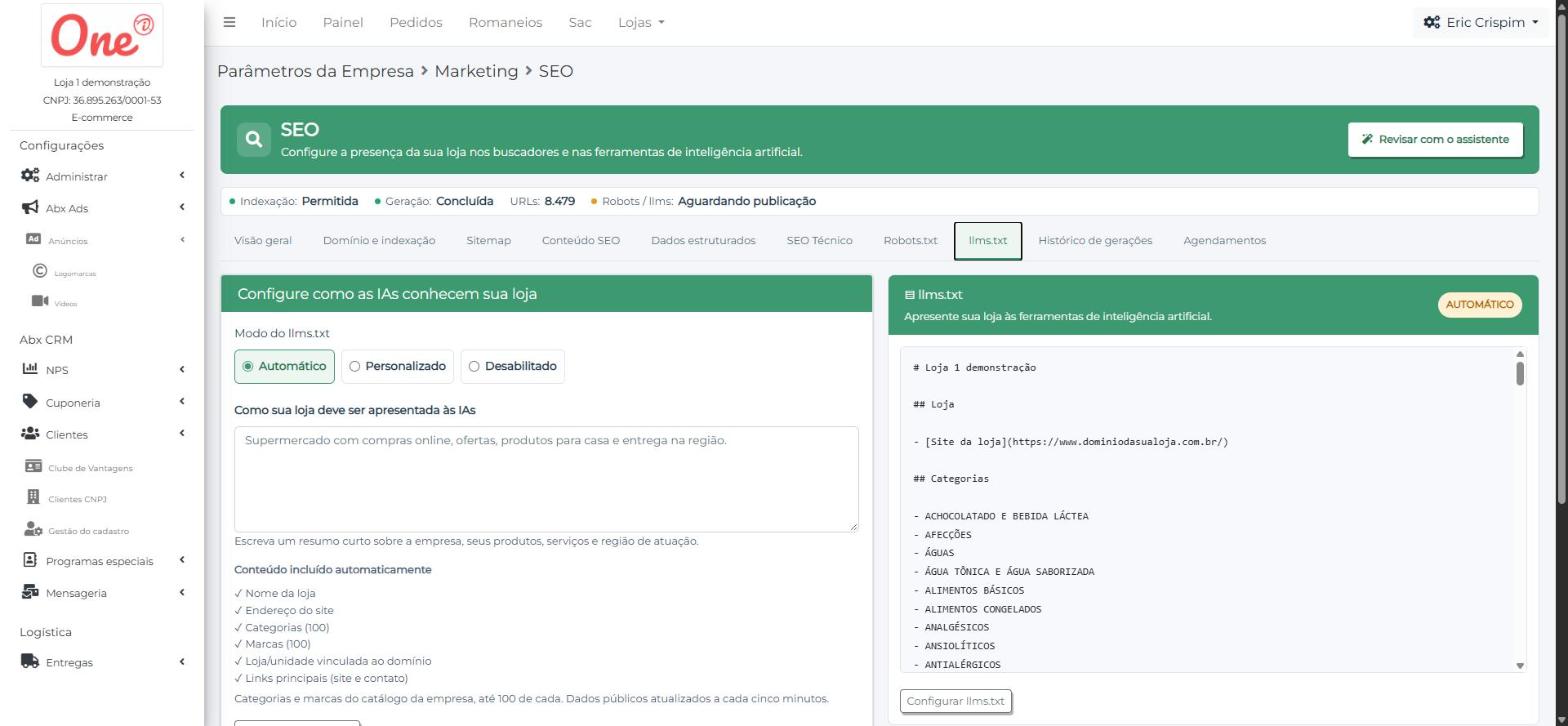This screenshot has width=1568, height=726.
Task: Open the Eric Crispim user dropdown
Action: (x=1481, y=22)
